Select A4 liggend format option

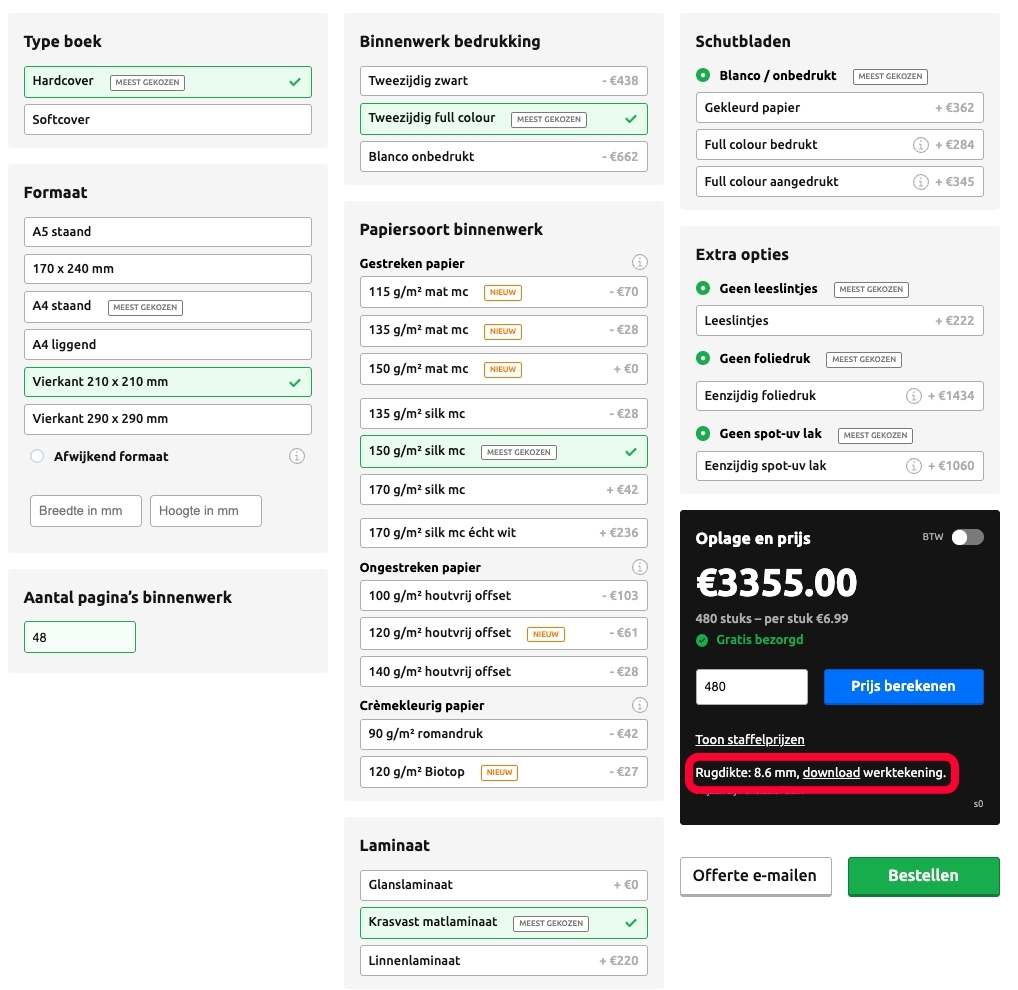pyautogui.click(x=167, y=345)
